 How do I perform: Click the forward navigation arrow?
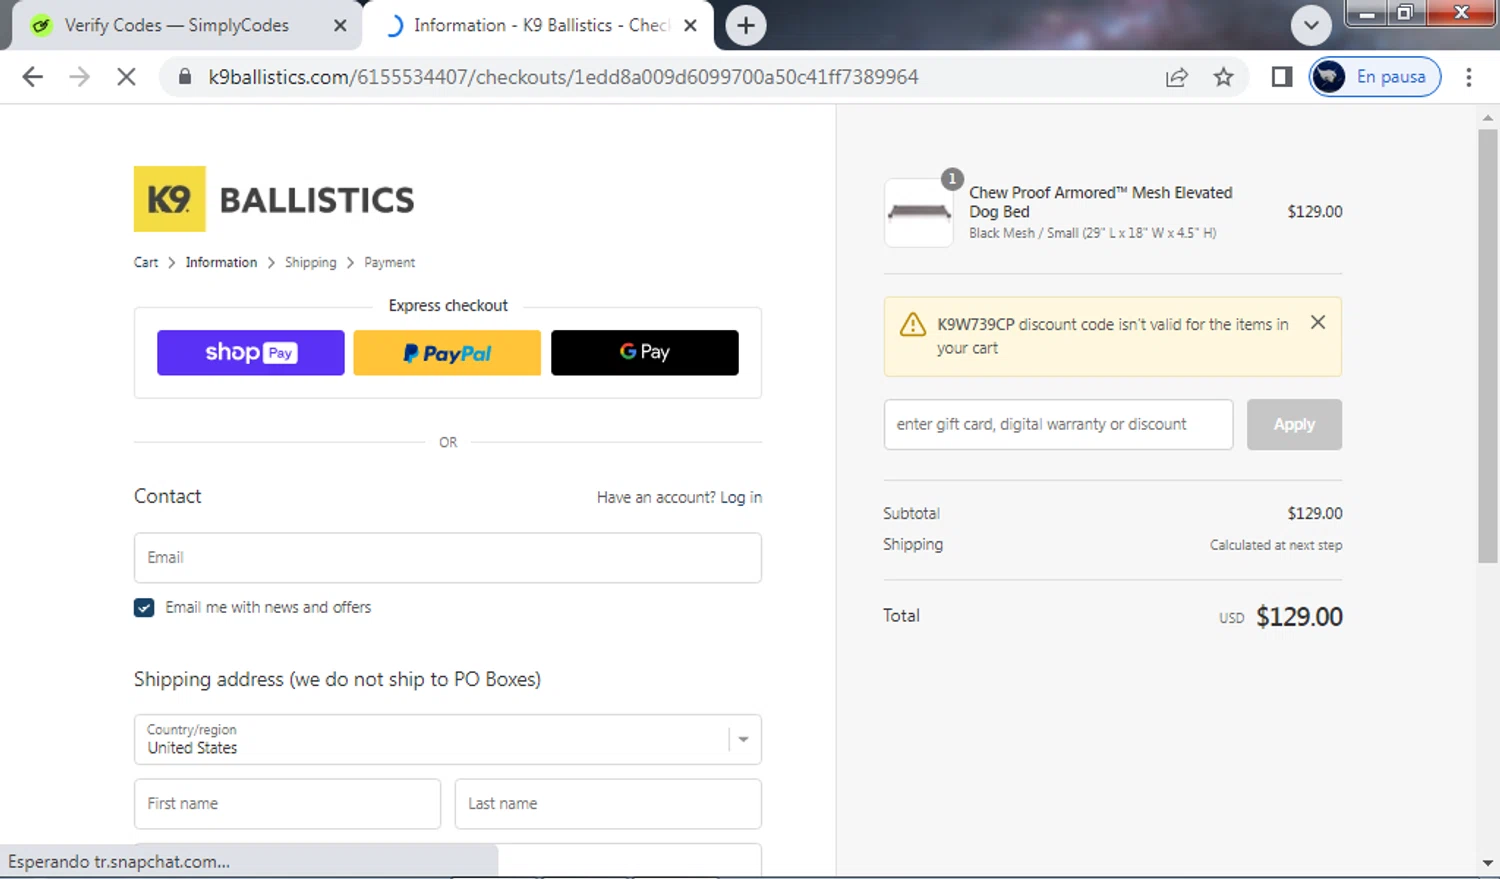(x=79, y=77)
